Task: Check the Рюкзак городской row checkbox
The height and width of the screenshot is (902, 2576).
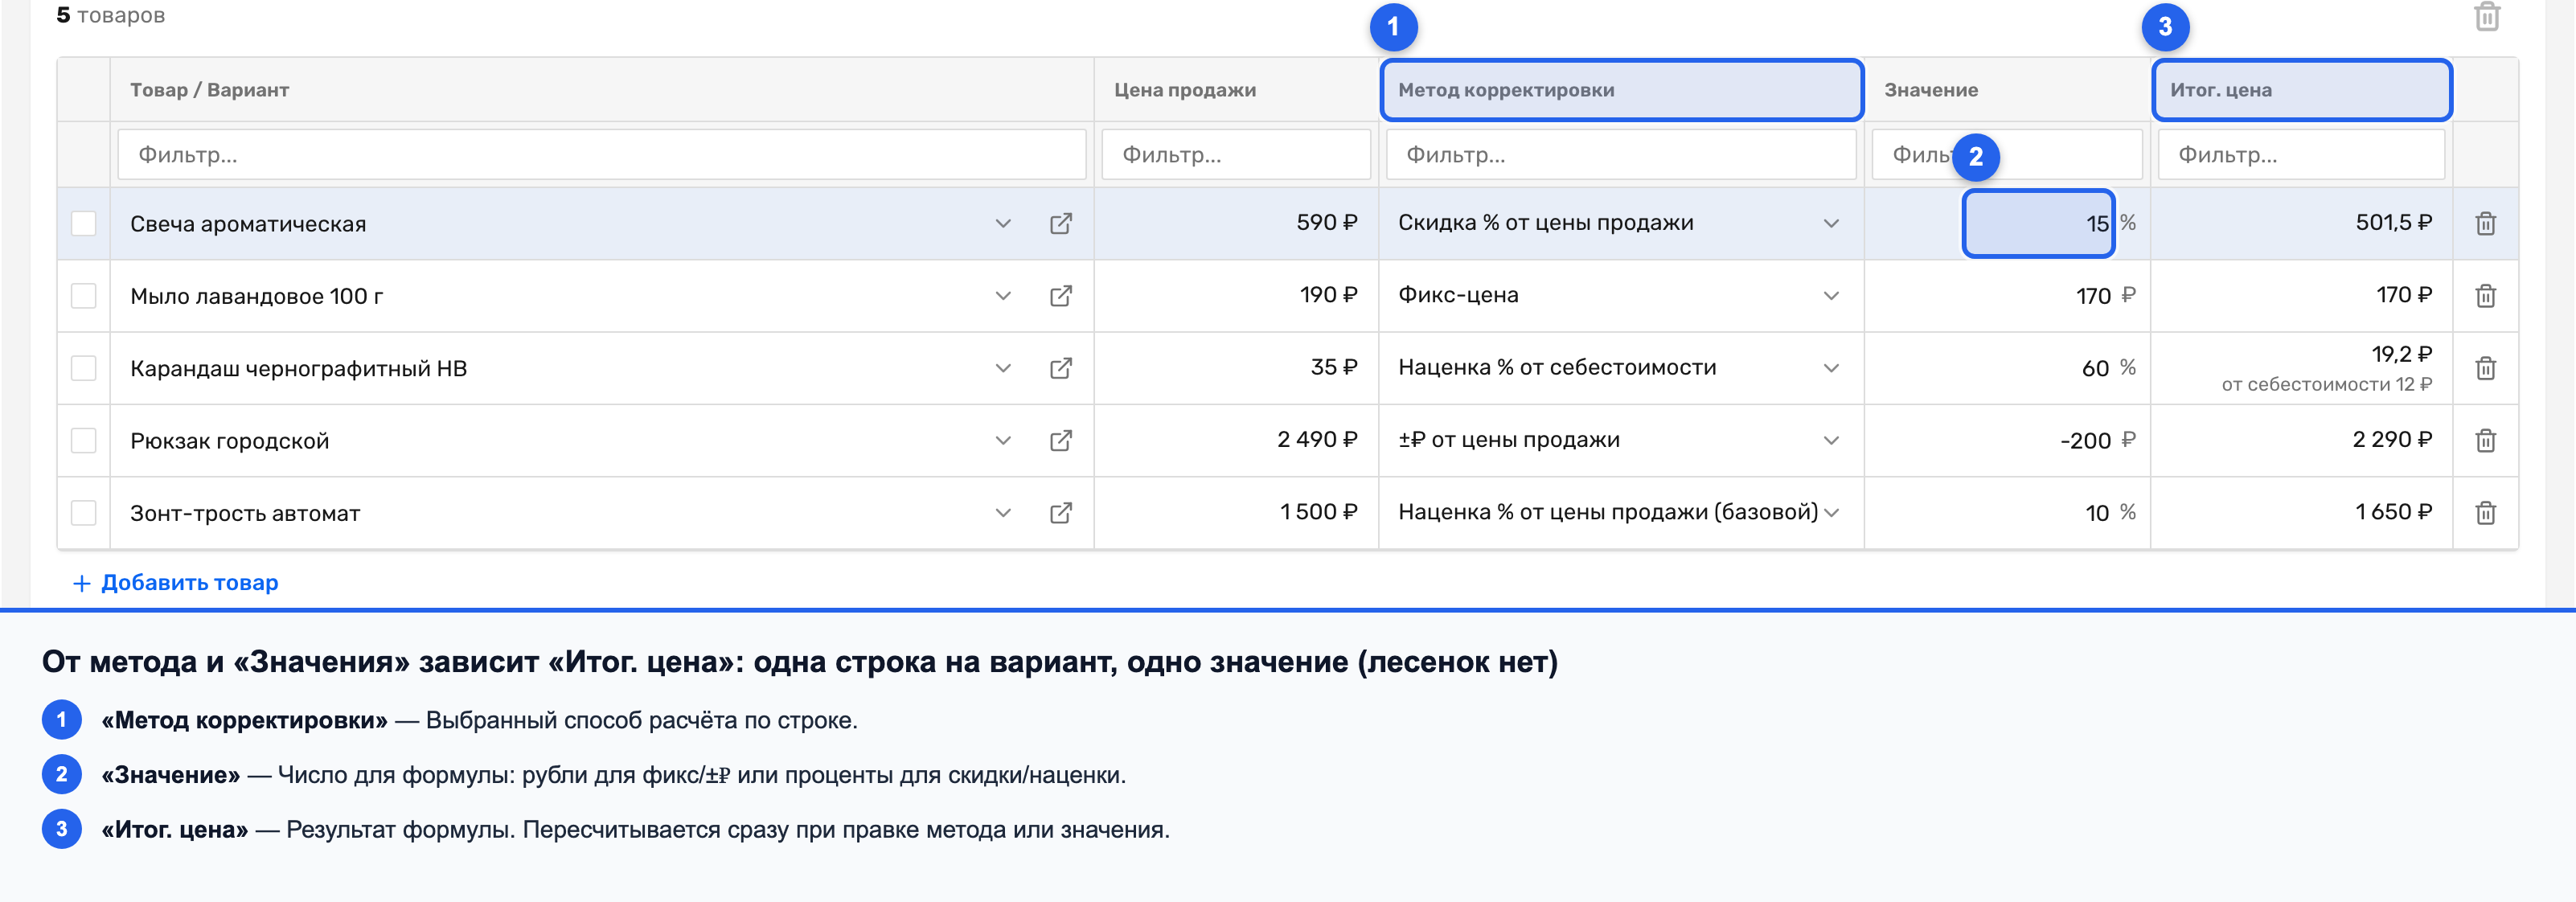Action: tap(84, 440)
